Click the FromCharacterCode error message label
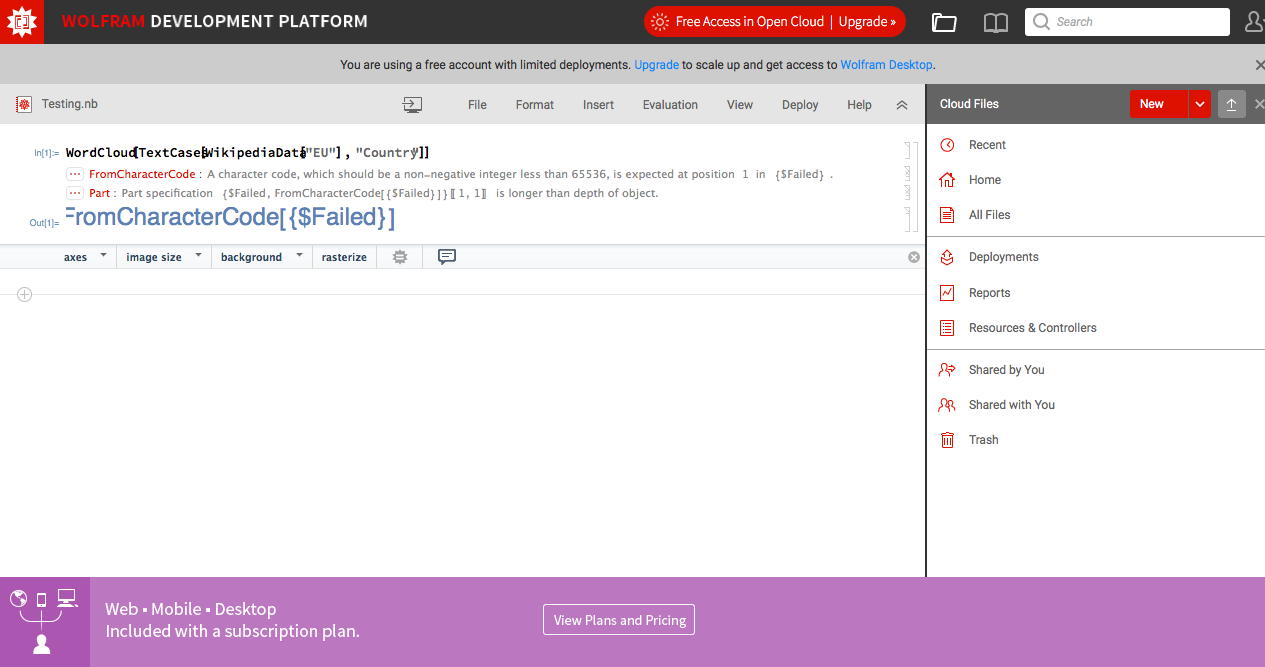 pos(142,174)
